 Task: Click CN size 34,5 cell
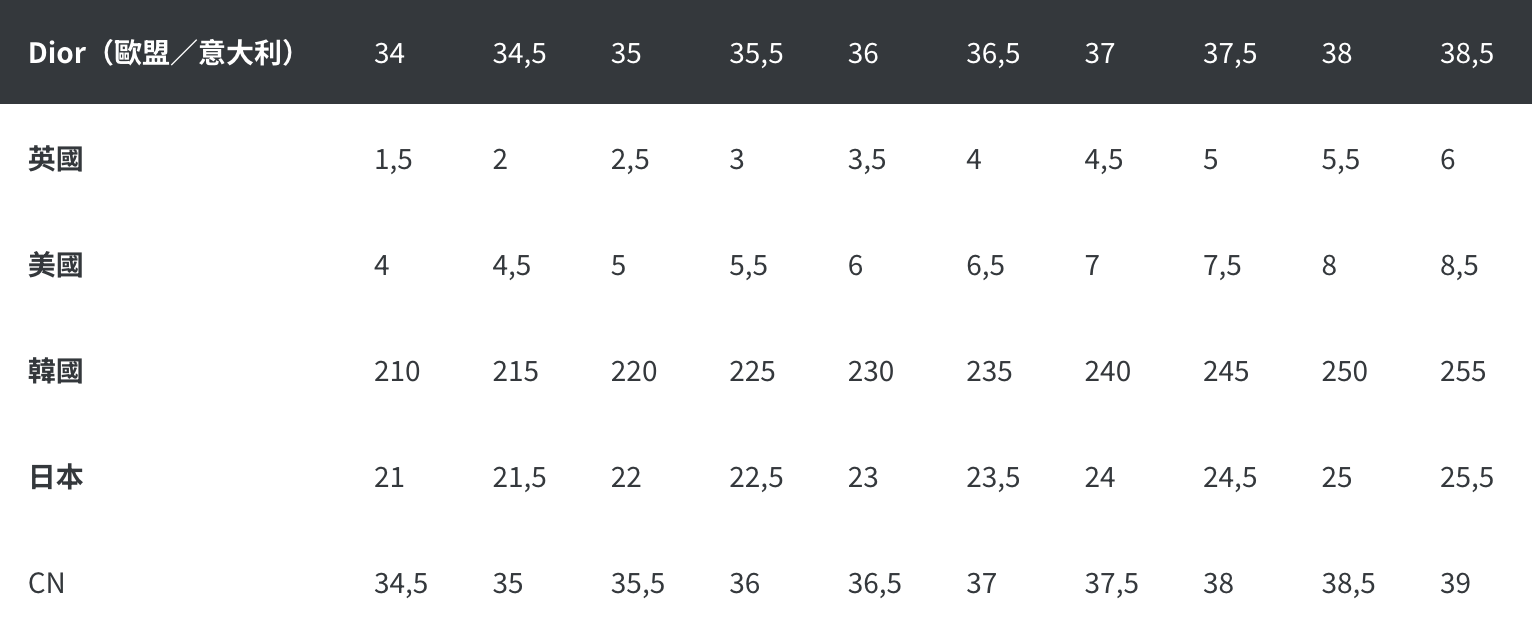tap(401, 584)
